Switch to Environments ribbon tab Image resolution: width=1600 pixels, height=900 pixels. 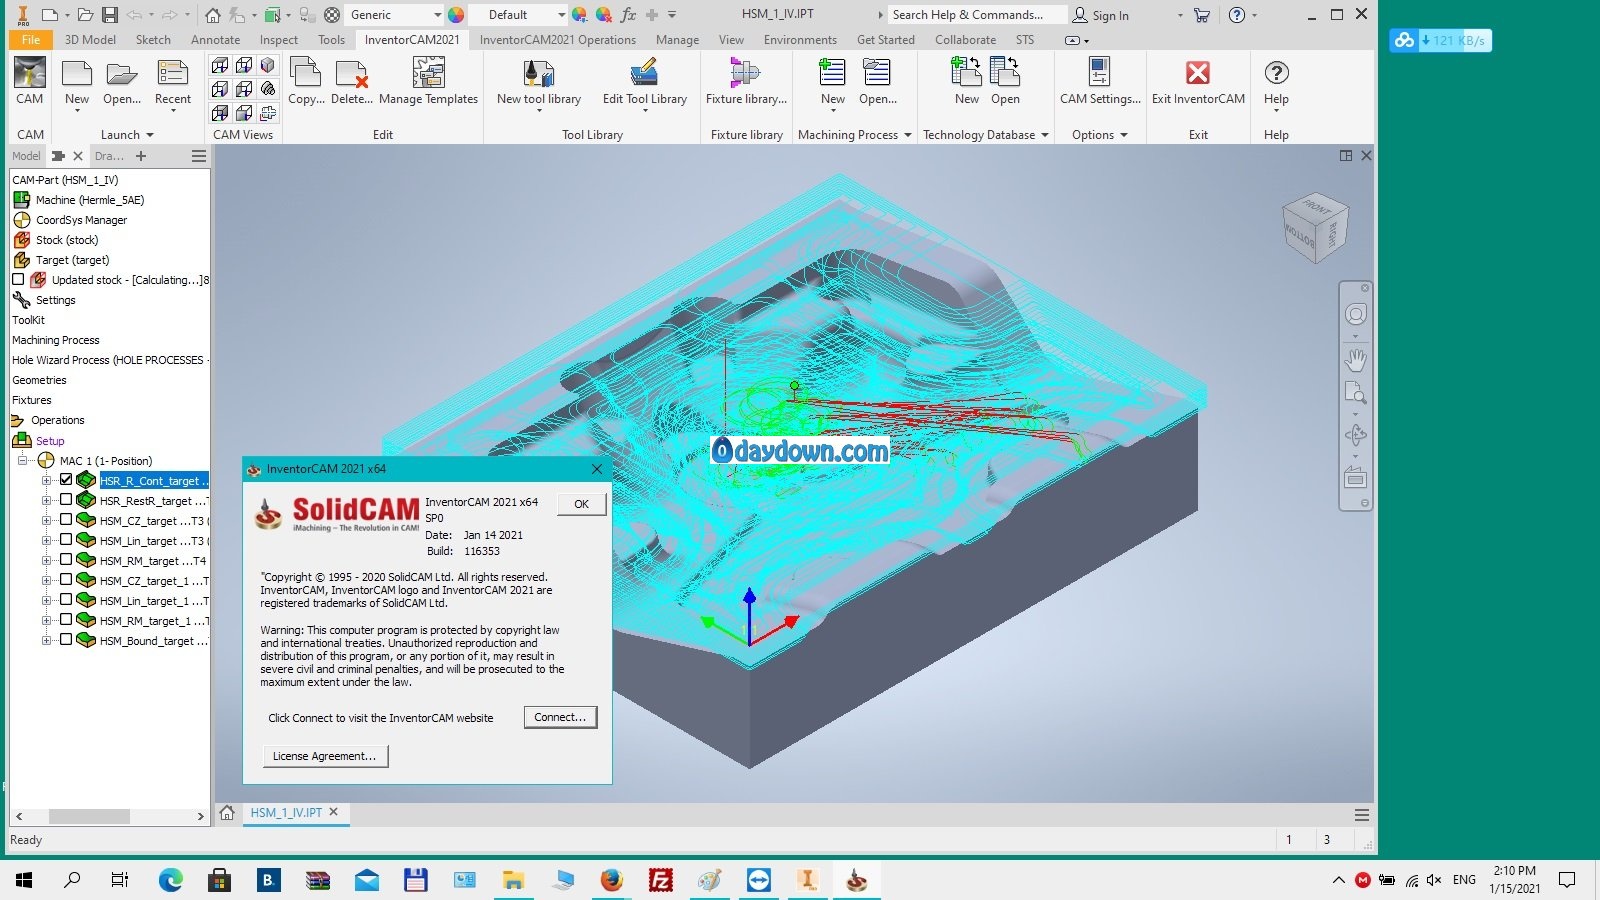800,40
